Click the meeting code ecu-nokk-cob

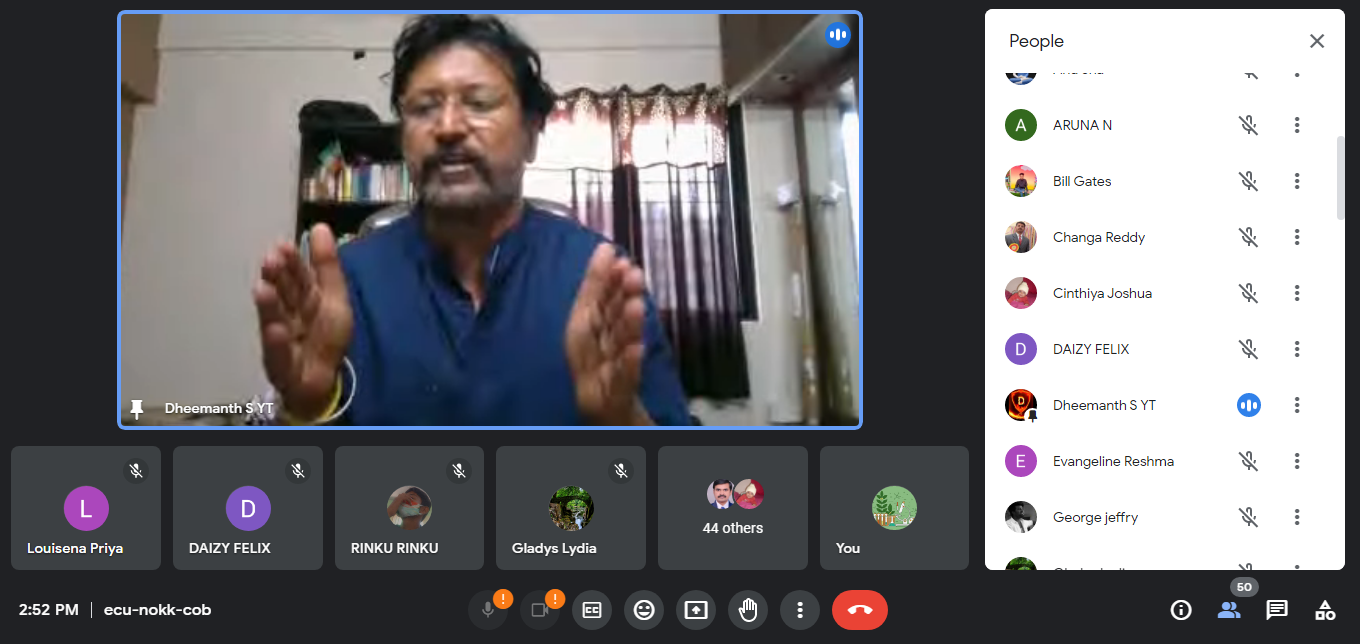pos(157,610)
